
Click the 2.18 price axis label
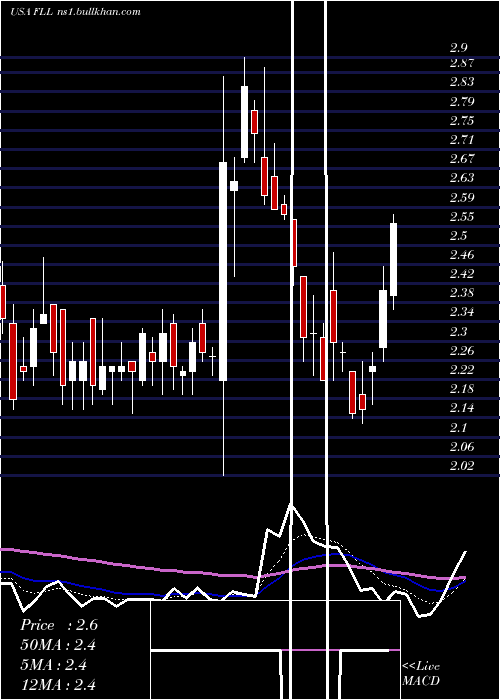(462, 389)
